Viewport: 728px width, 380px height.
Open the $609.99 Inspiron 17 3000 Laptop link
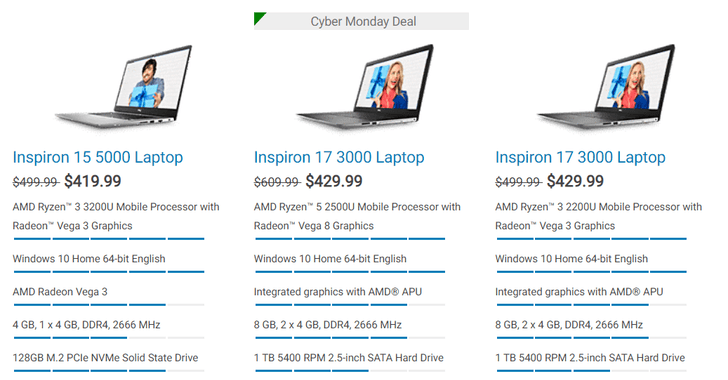(x=339, y=157)
